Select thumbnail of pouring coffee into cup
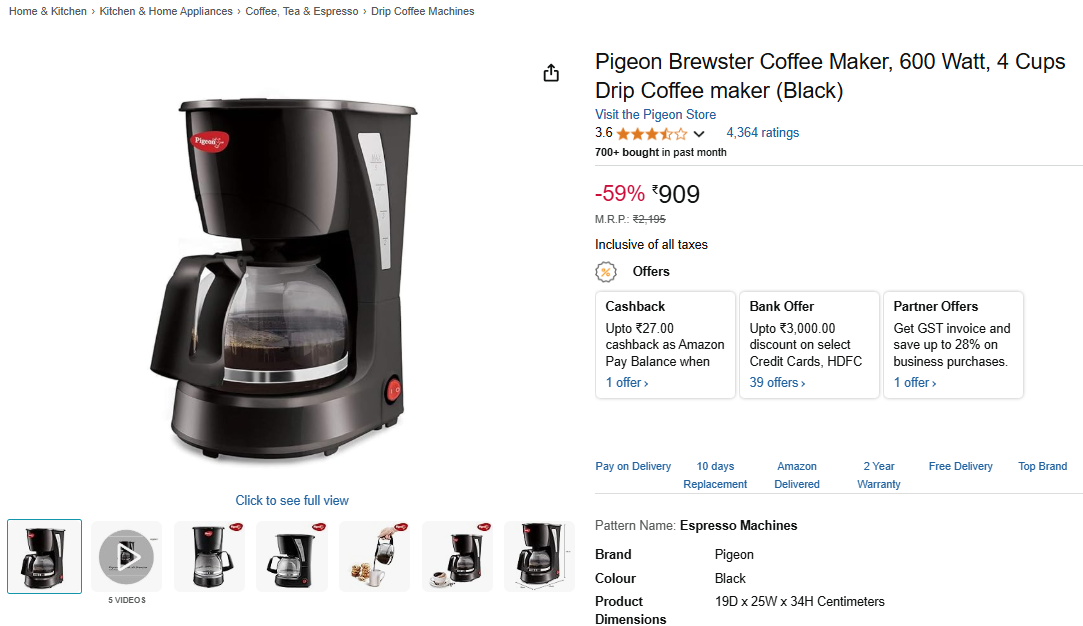The width and height of the screenshot is (1083, 626). tap(374, 556)
